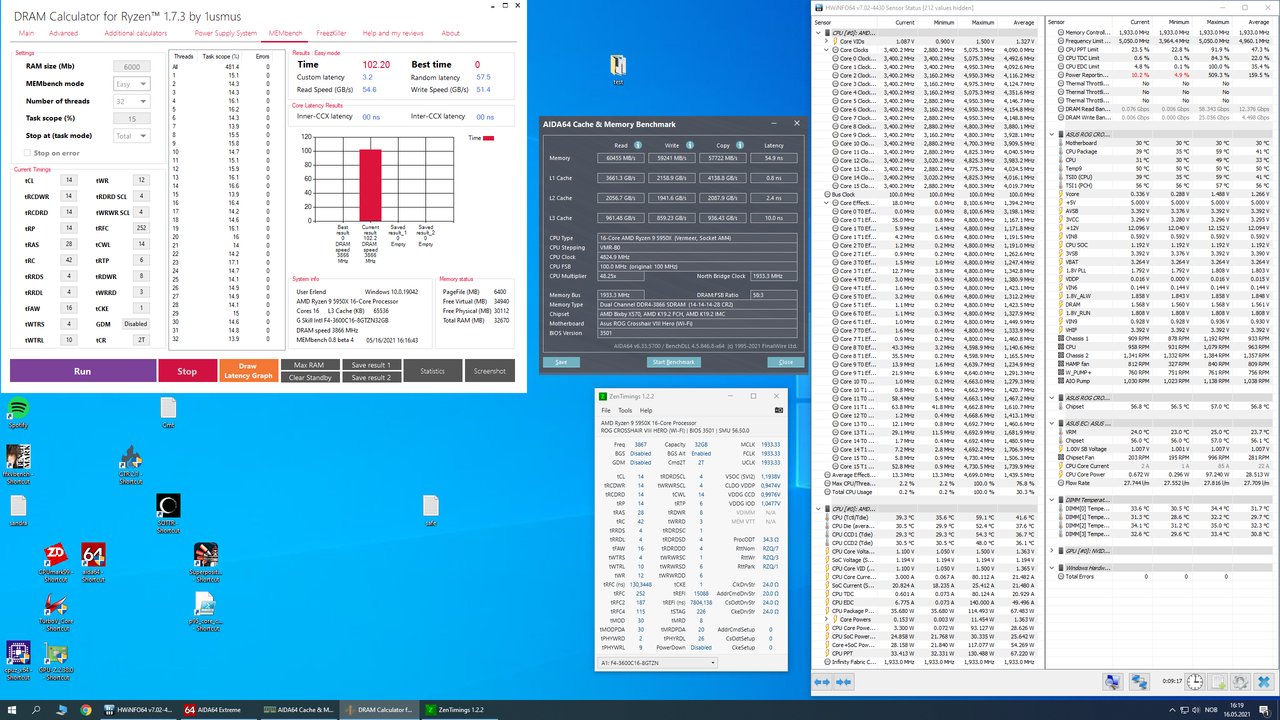
Task: Open ZenTimings memory module selector
Action: tap(657, 662)
